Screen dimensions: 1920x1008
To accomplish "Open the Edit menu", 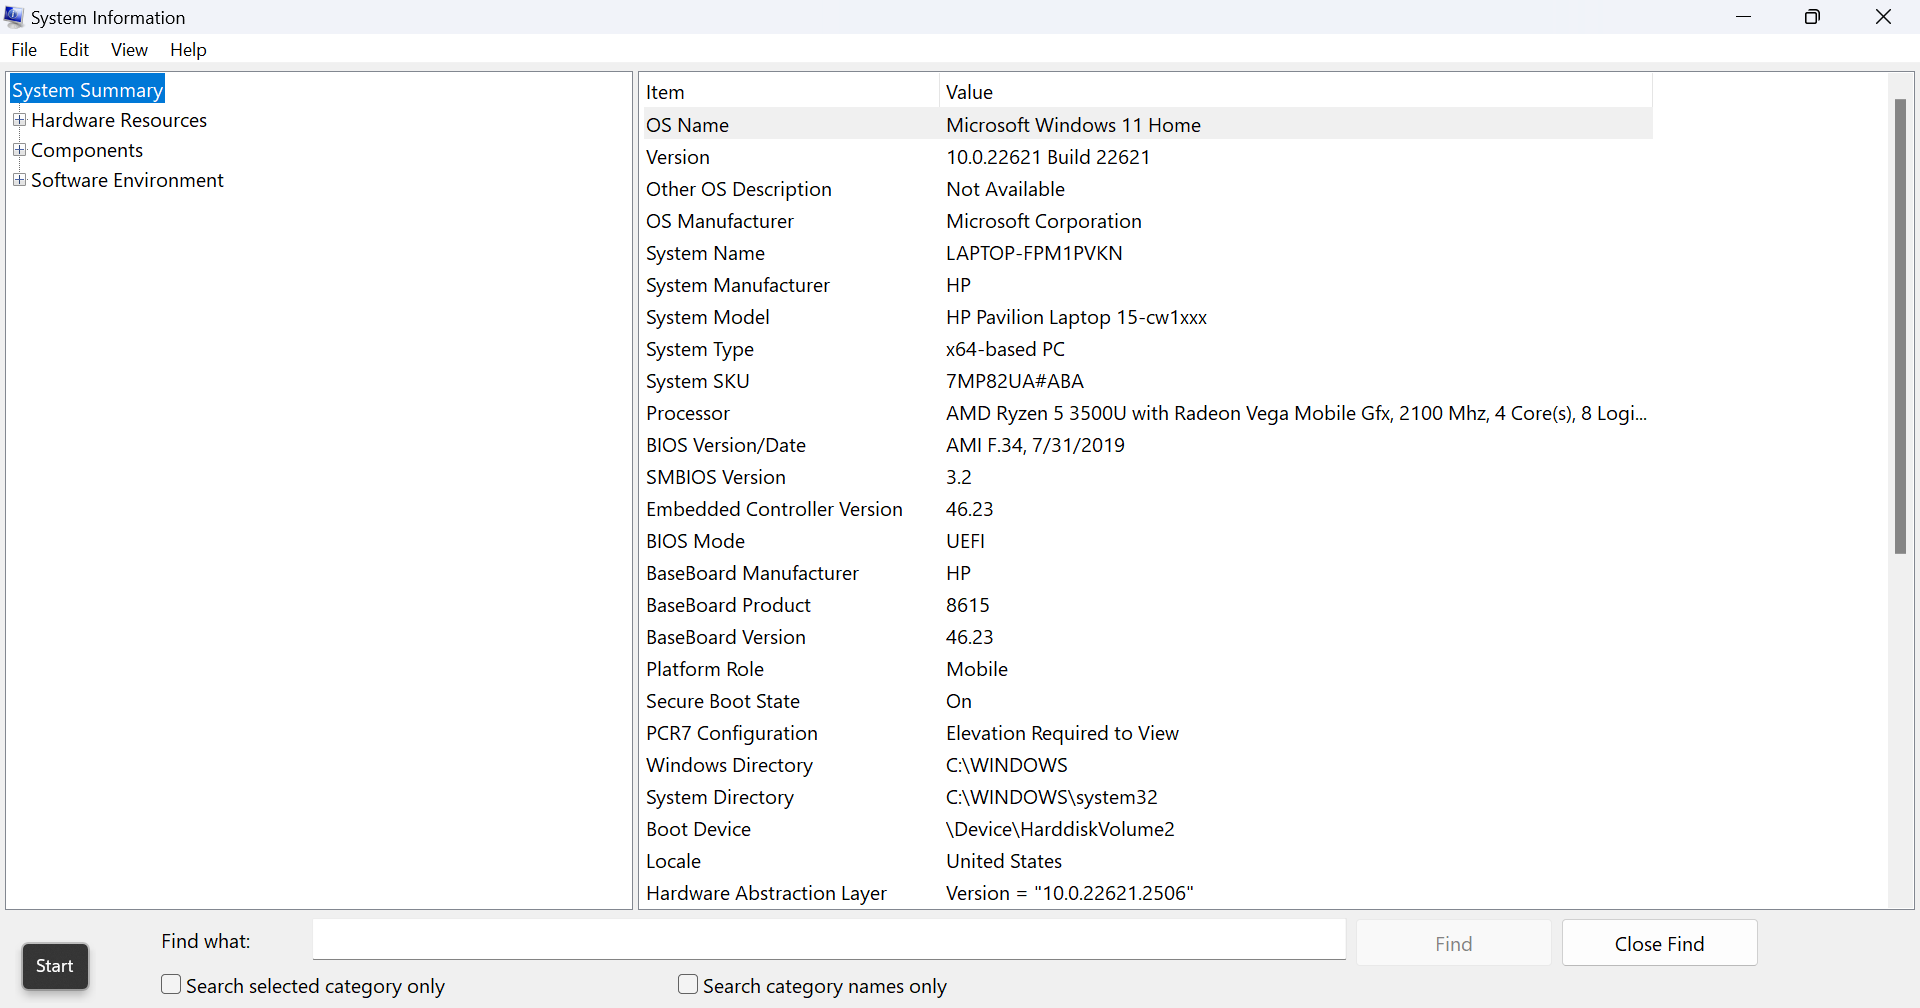I will coord(74,50).
